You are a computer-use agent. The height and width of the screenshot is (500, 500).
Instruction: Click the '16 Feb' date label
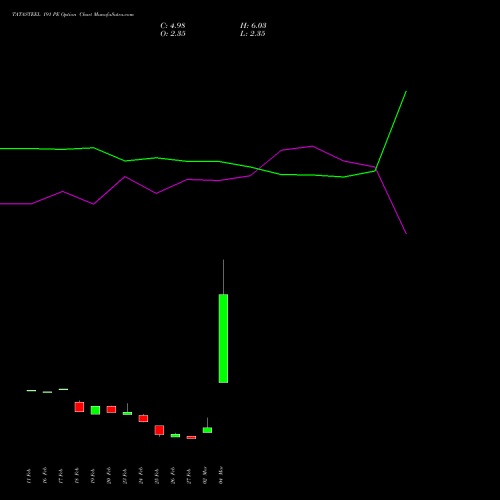(x=45, y=476)
